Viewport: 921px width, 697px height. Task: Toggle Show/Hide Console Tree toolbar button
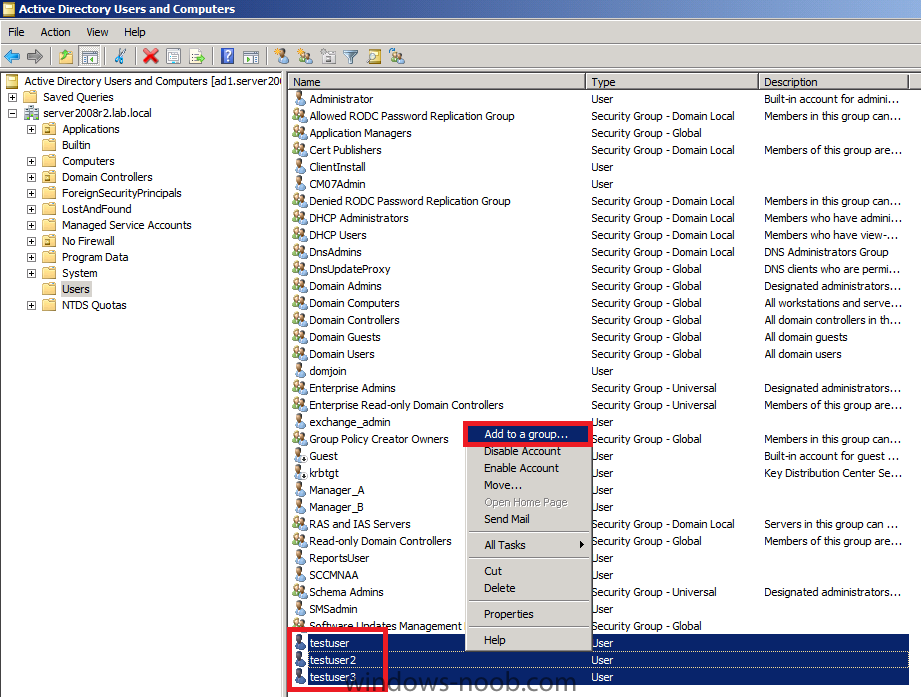click(x=90, y=56)
